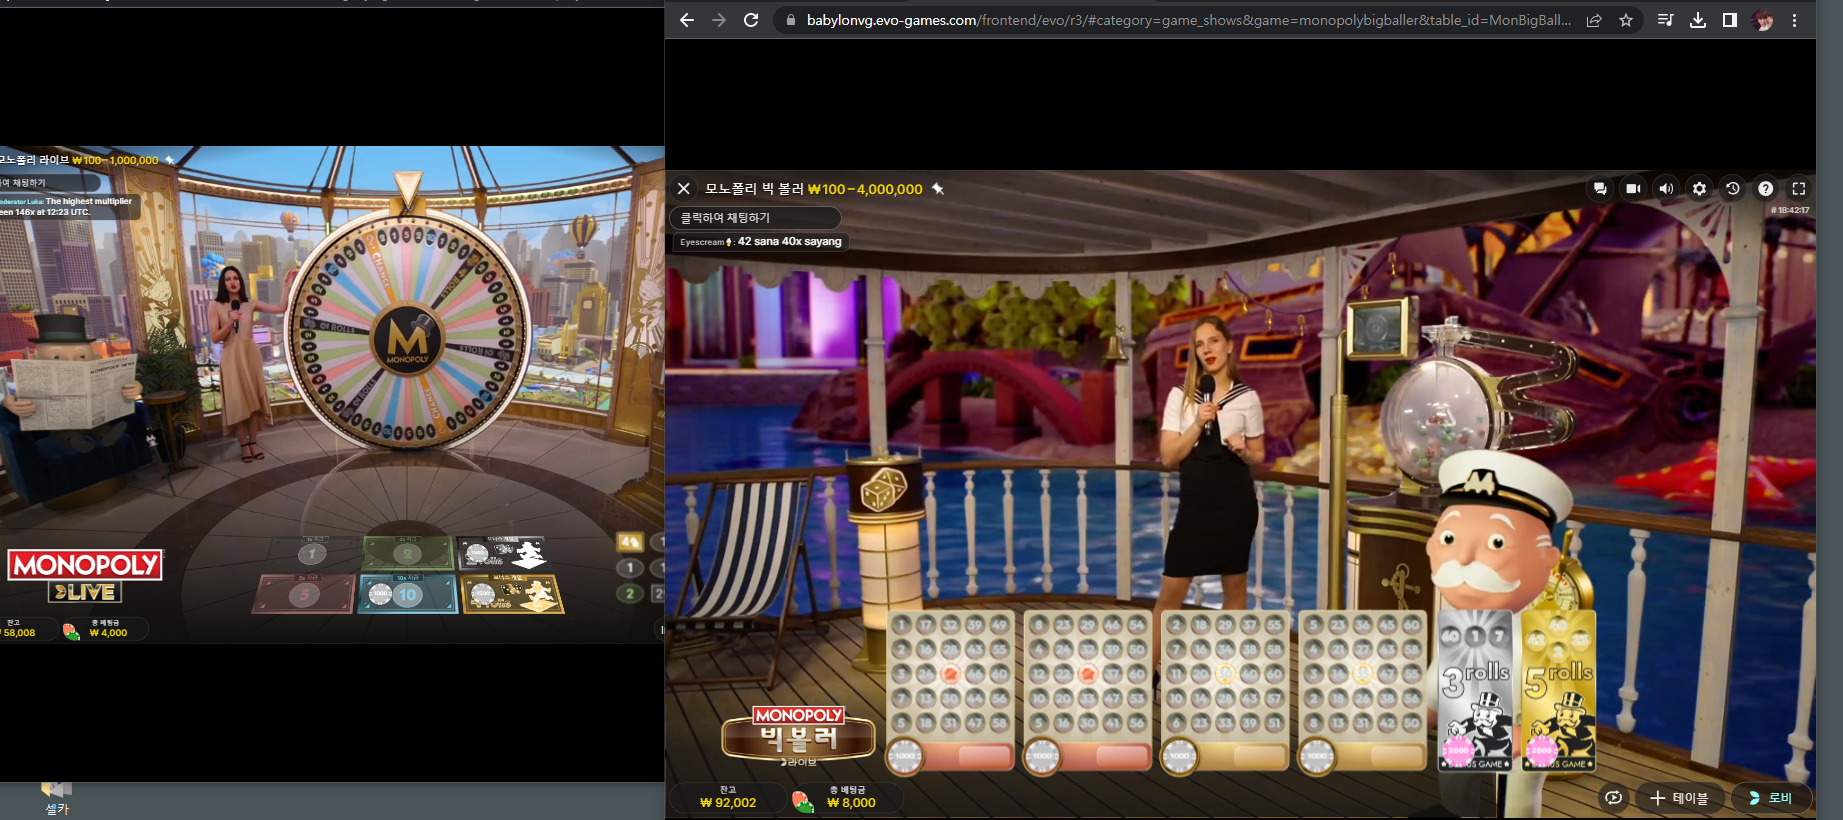Bet on 5 in Monopoly Live
This screenshot has width=1843, height=820.
coord(305,594)
